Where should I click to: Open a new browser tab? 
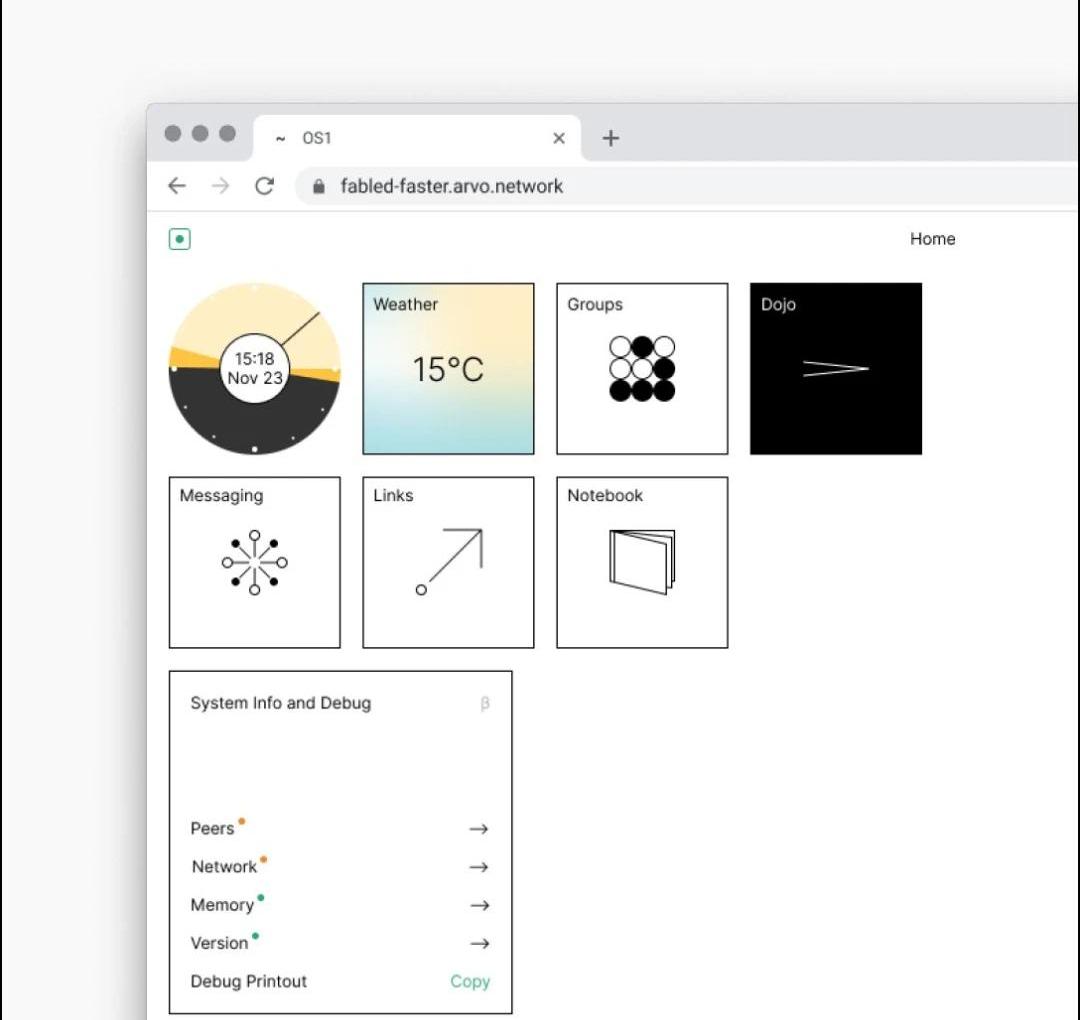[x=611, y=138]
